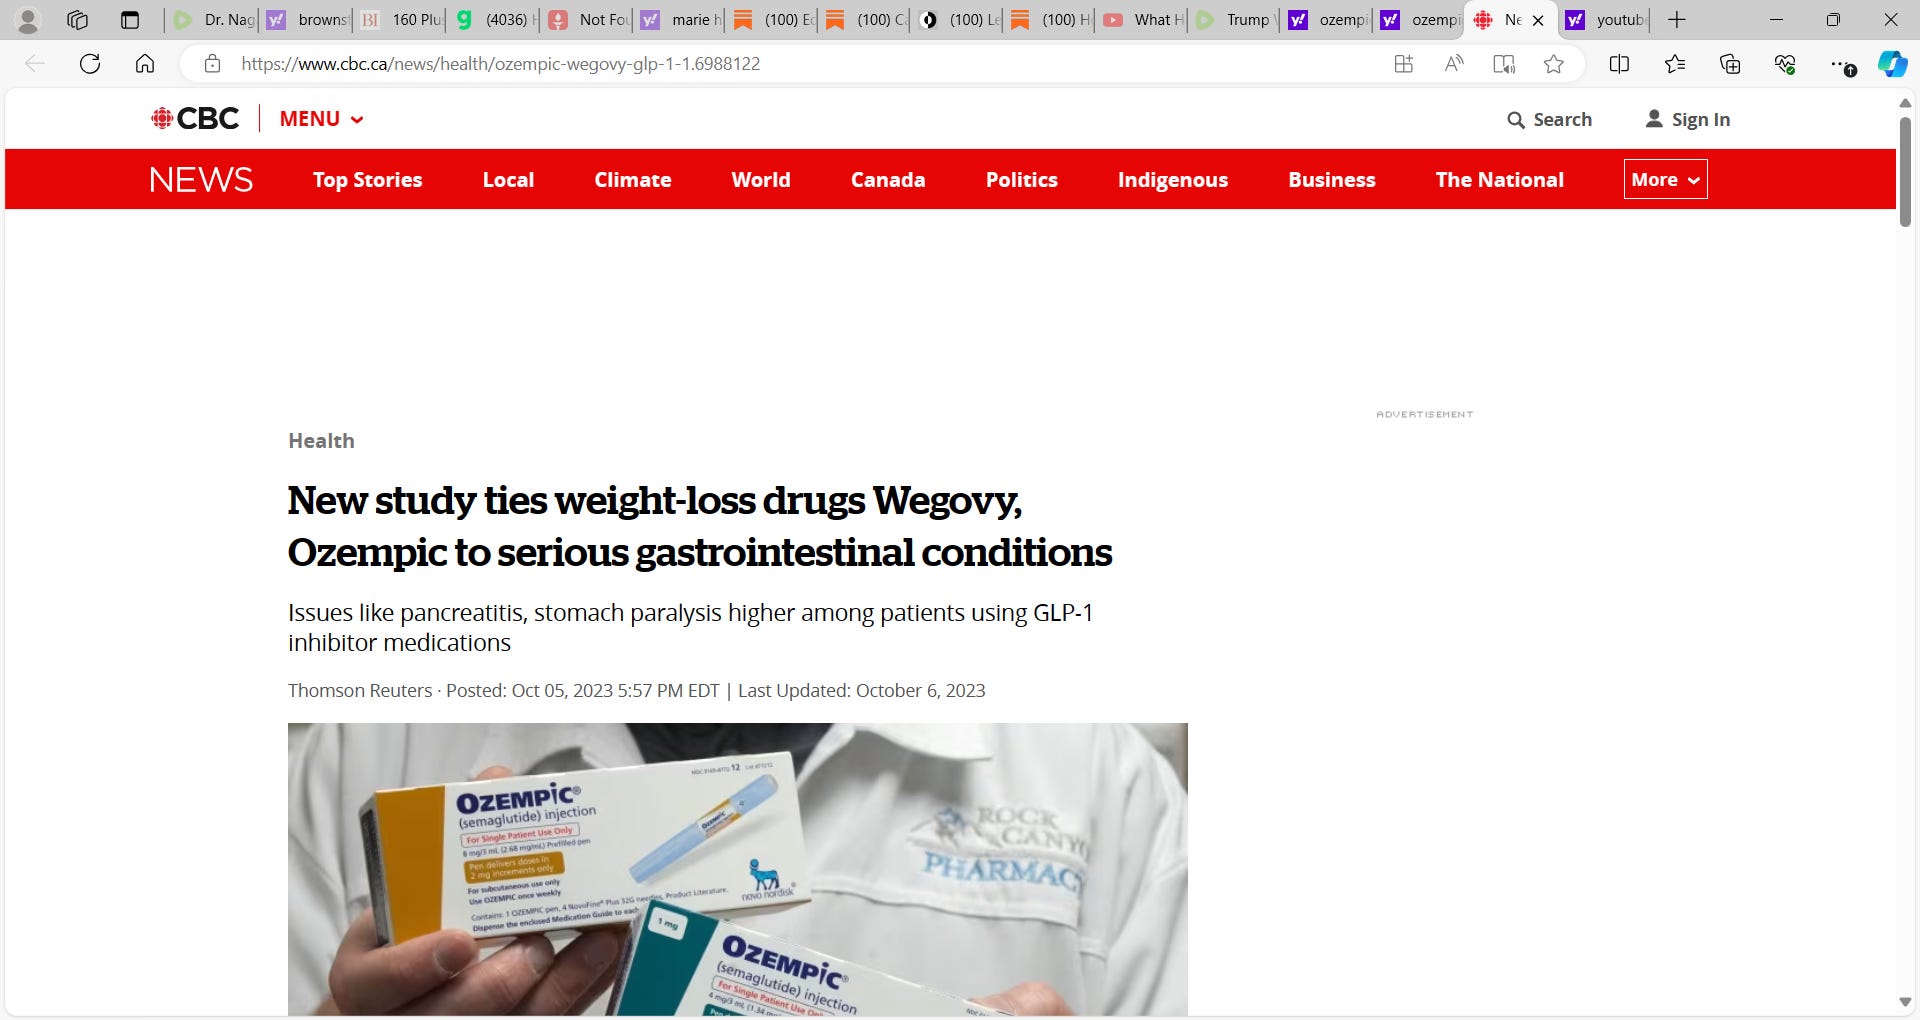Switch to the Dr. Nag tab

click(x=214, y=20)
